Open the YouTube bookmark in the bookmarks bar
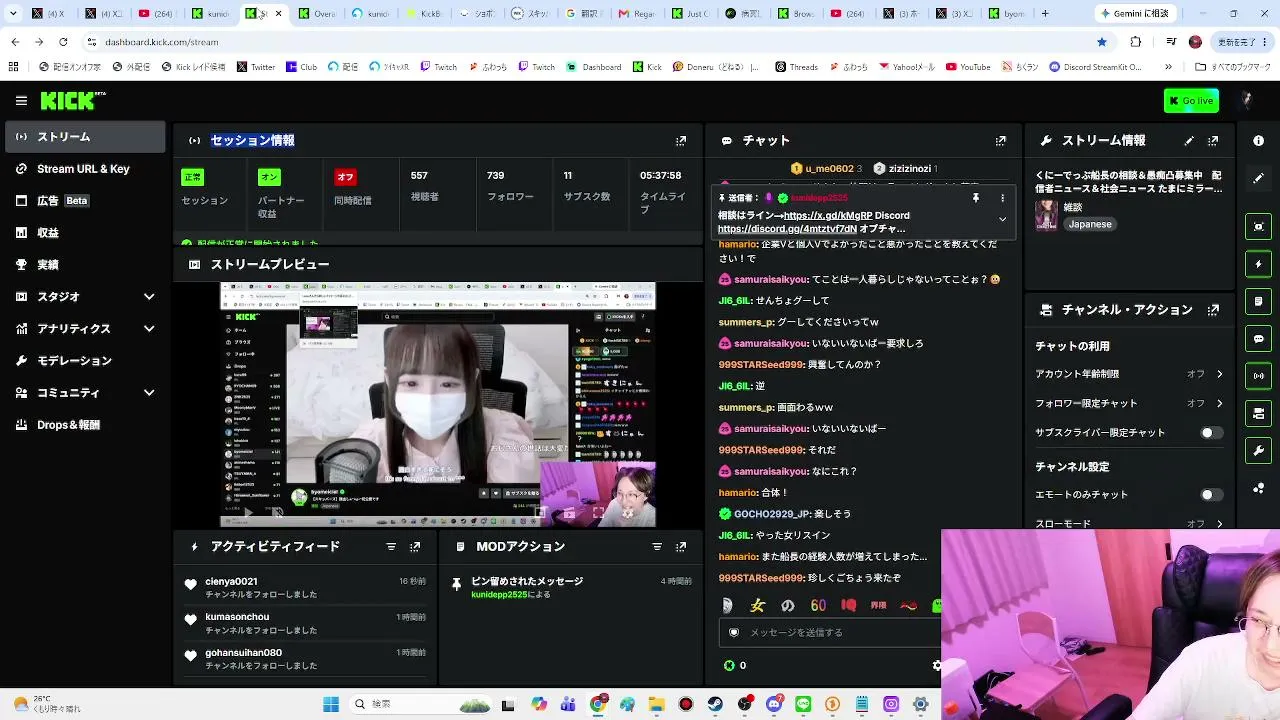The image size is (1280, 720). point(968,67)
